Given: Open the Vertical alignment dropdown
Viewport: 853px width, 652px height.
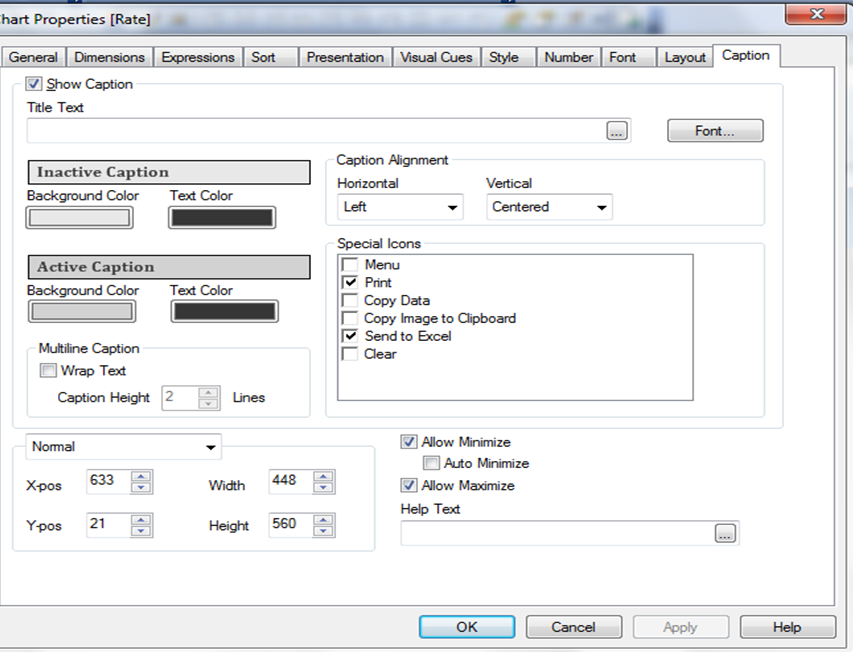Looking at the screenshot, I should coord(601,208).
